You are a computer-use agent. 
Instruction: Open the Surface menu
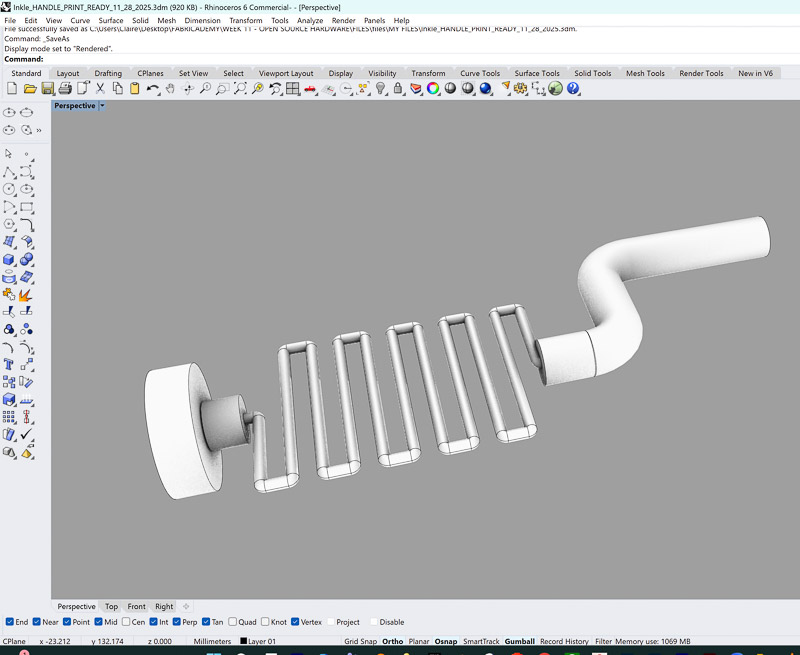coord(110,20)
